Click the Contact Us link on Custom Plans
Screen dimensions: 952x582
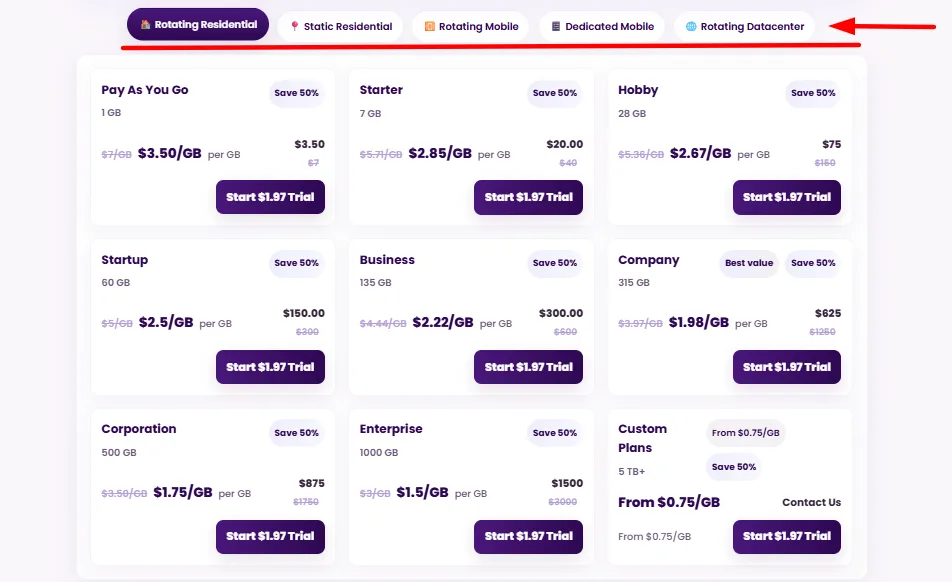pos(811,502)
